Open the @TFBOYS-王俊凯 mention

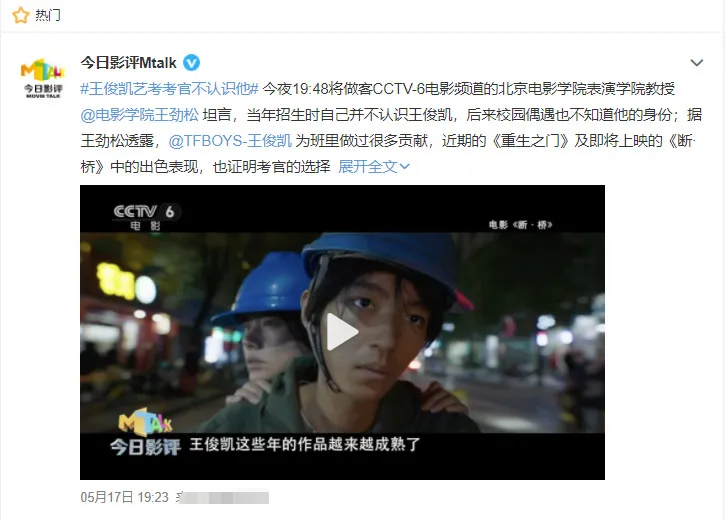click(x=230, y=140)
